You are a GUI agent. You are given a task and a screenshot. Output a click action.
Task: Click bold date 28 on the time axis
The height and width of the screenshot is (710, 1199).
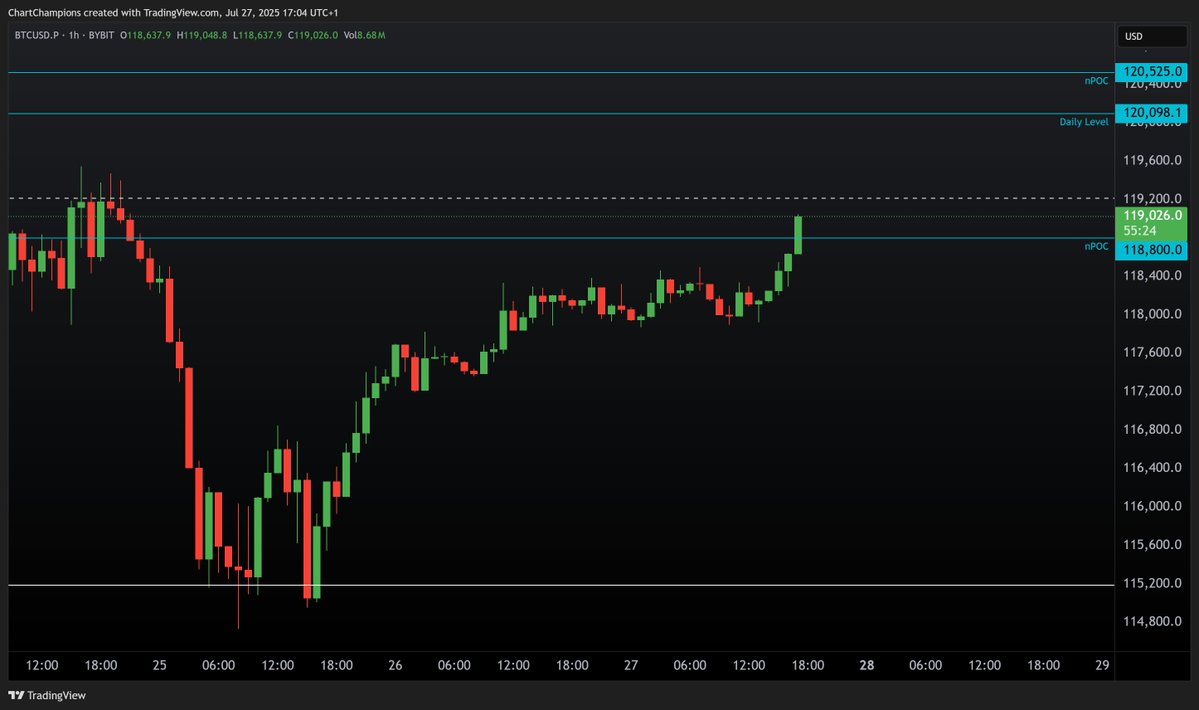pyautogui.click(x=866, y=666)
